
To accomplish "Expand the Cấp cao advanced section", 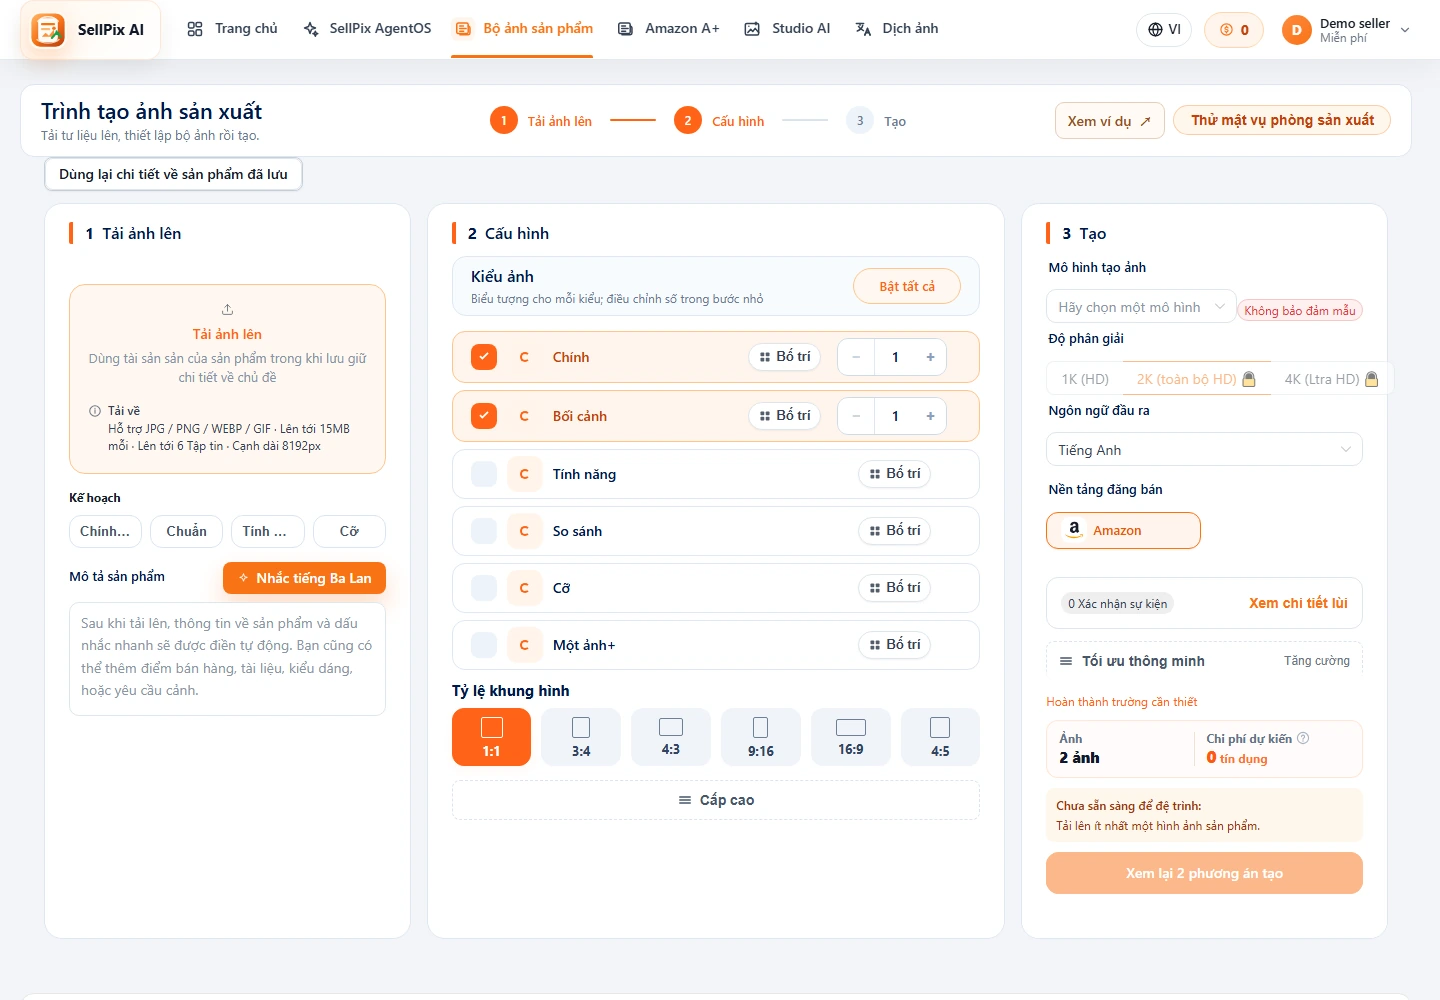I will (716, 800).
